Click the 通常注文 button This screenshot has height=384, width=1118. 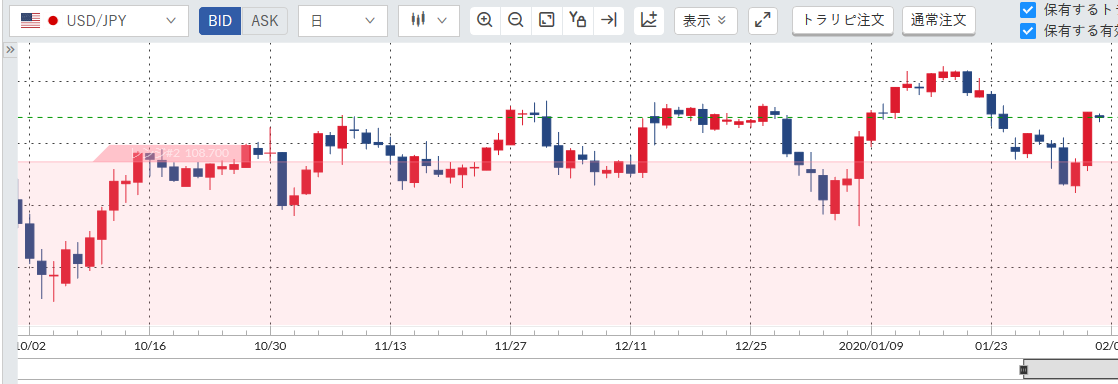tap(938, 20)
